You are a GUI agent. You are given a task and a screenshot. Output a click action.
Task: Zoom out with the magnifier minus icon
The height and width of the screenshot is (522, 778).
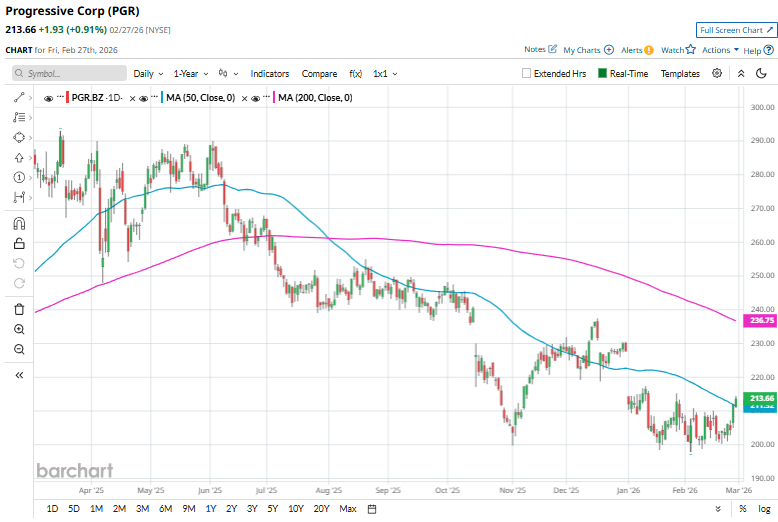click(19, 349)
